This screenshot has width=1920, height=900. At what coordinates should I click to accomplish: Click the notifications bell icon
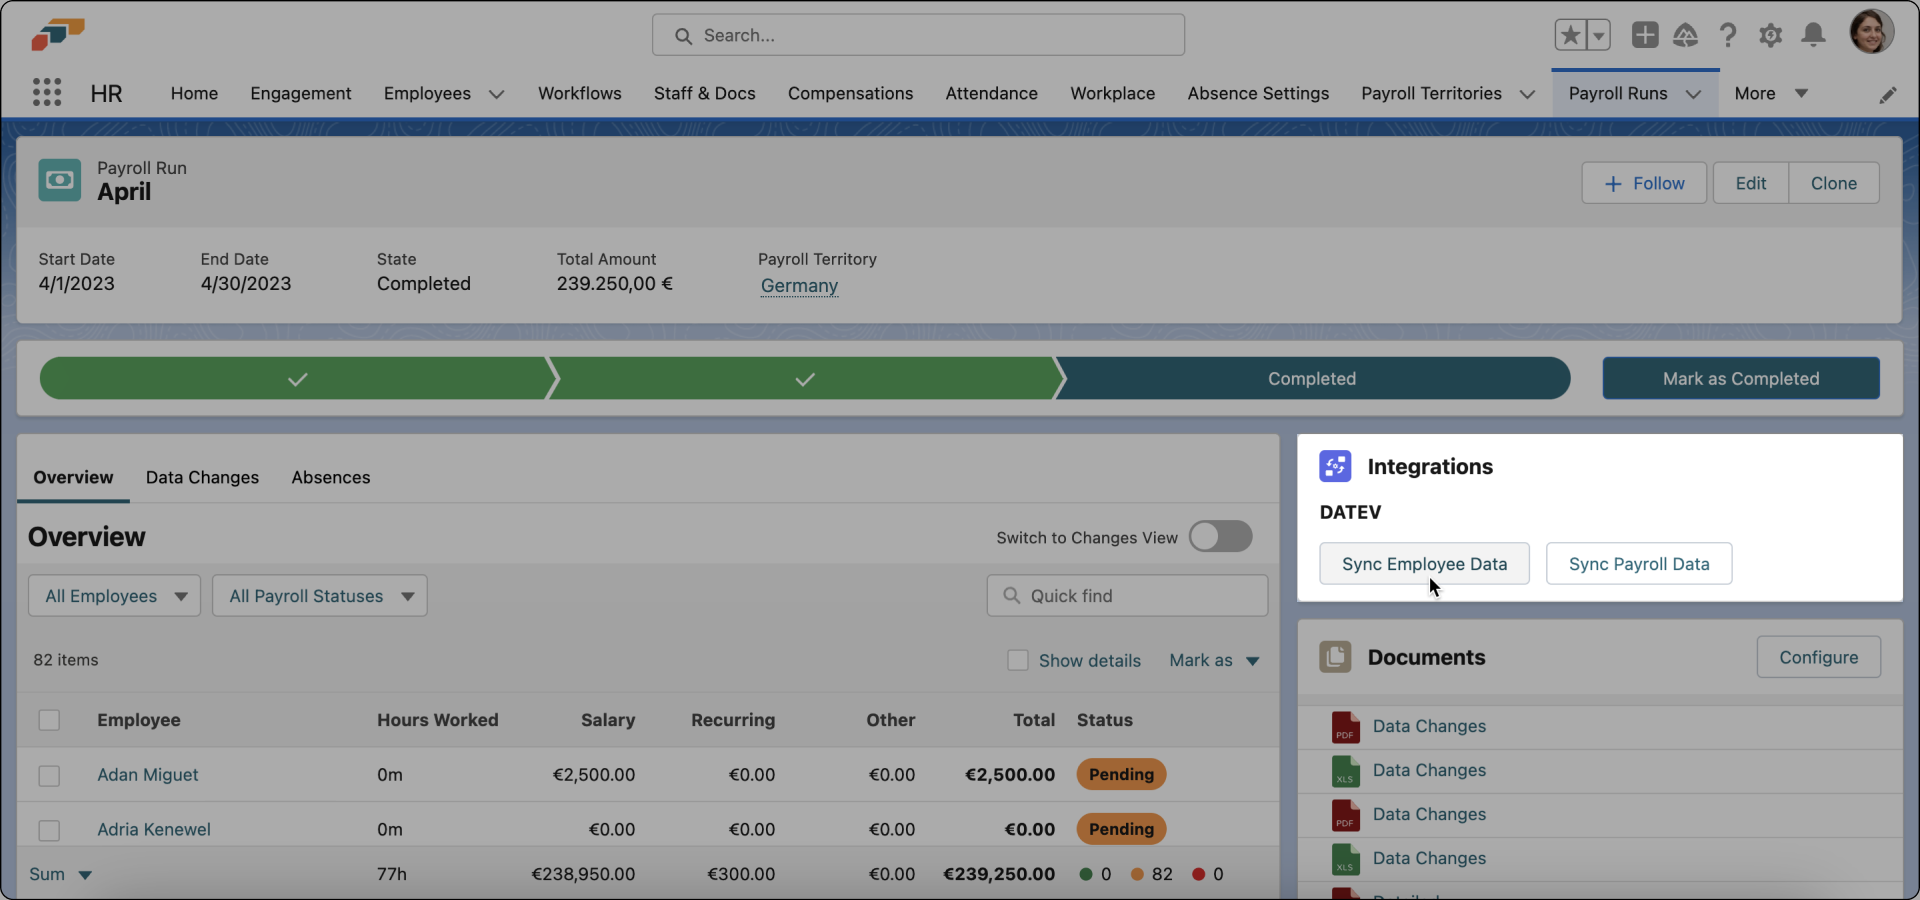1813,34
